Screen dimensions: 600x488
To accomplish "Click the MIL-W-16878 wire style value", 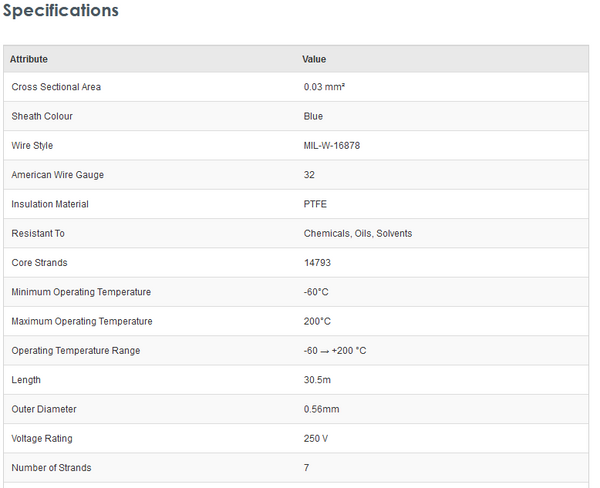I will pyautogui.click(x=332, y=146).
